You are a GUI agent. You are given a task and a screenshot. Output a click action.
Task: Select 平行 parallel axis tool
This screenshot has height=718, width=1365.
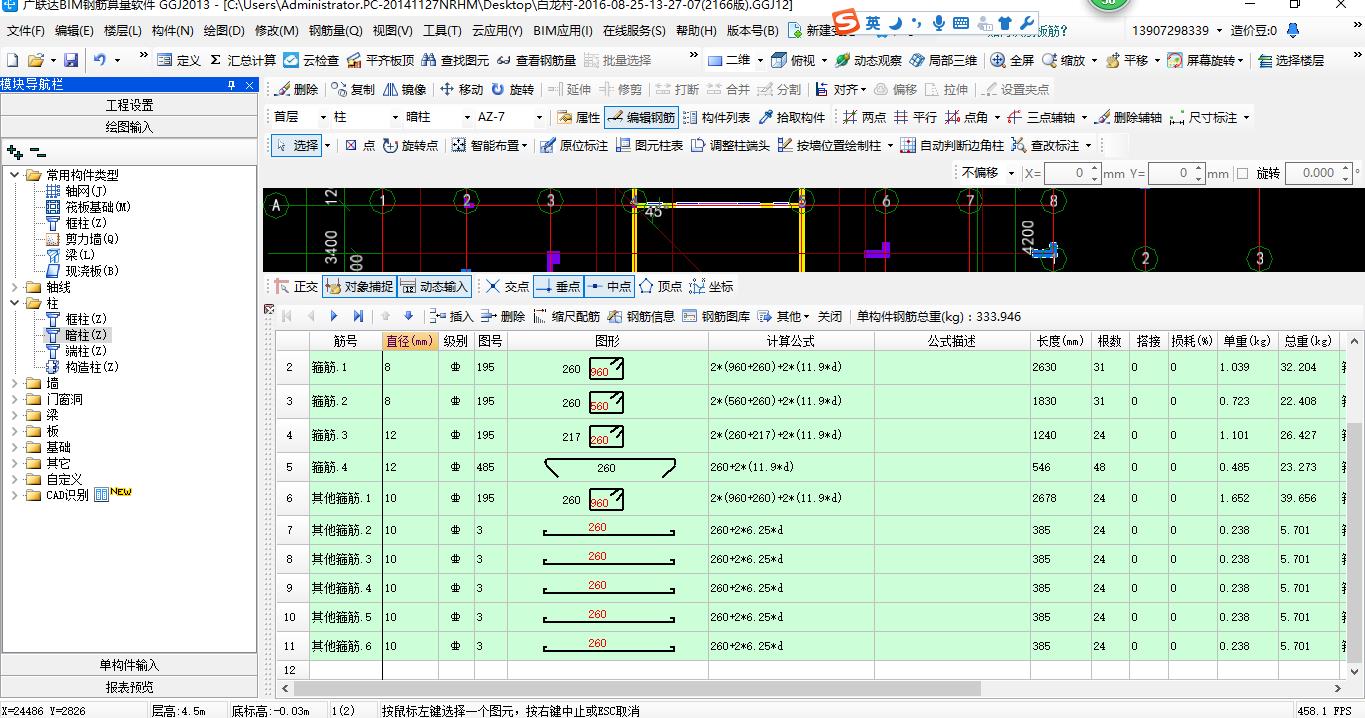click(x=916, y=117)
